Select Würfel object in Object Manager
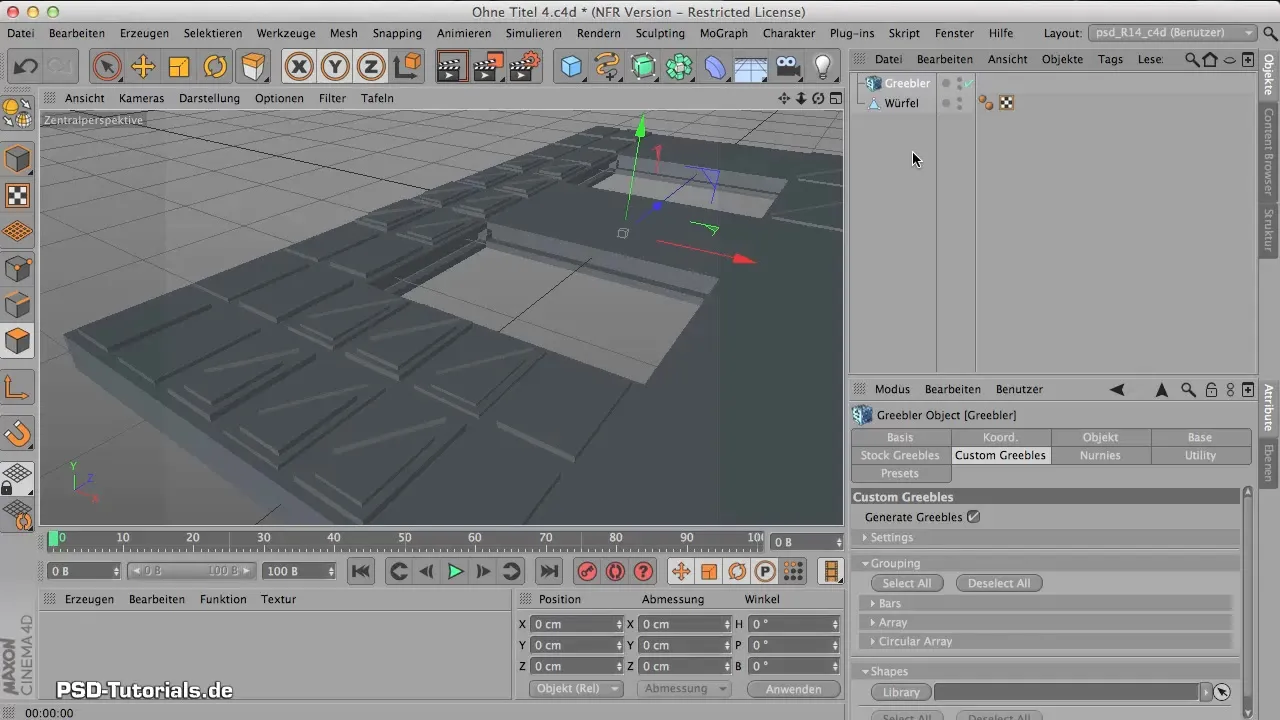The image size is (1280, 720). pyautogui.click(x=901, y=103)
